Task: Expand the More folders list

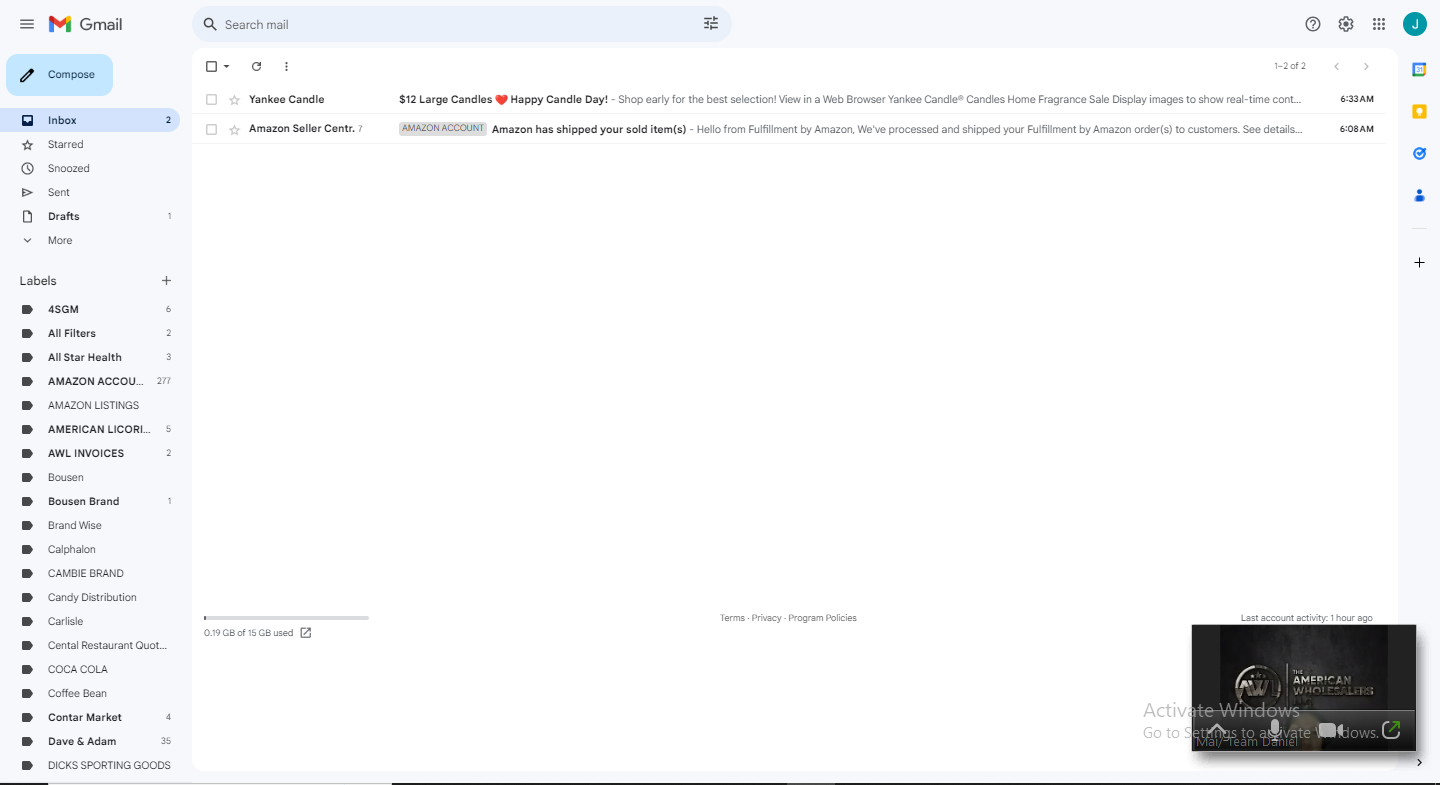Action: point(90,240)
